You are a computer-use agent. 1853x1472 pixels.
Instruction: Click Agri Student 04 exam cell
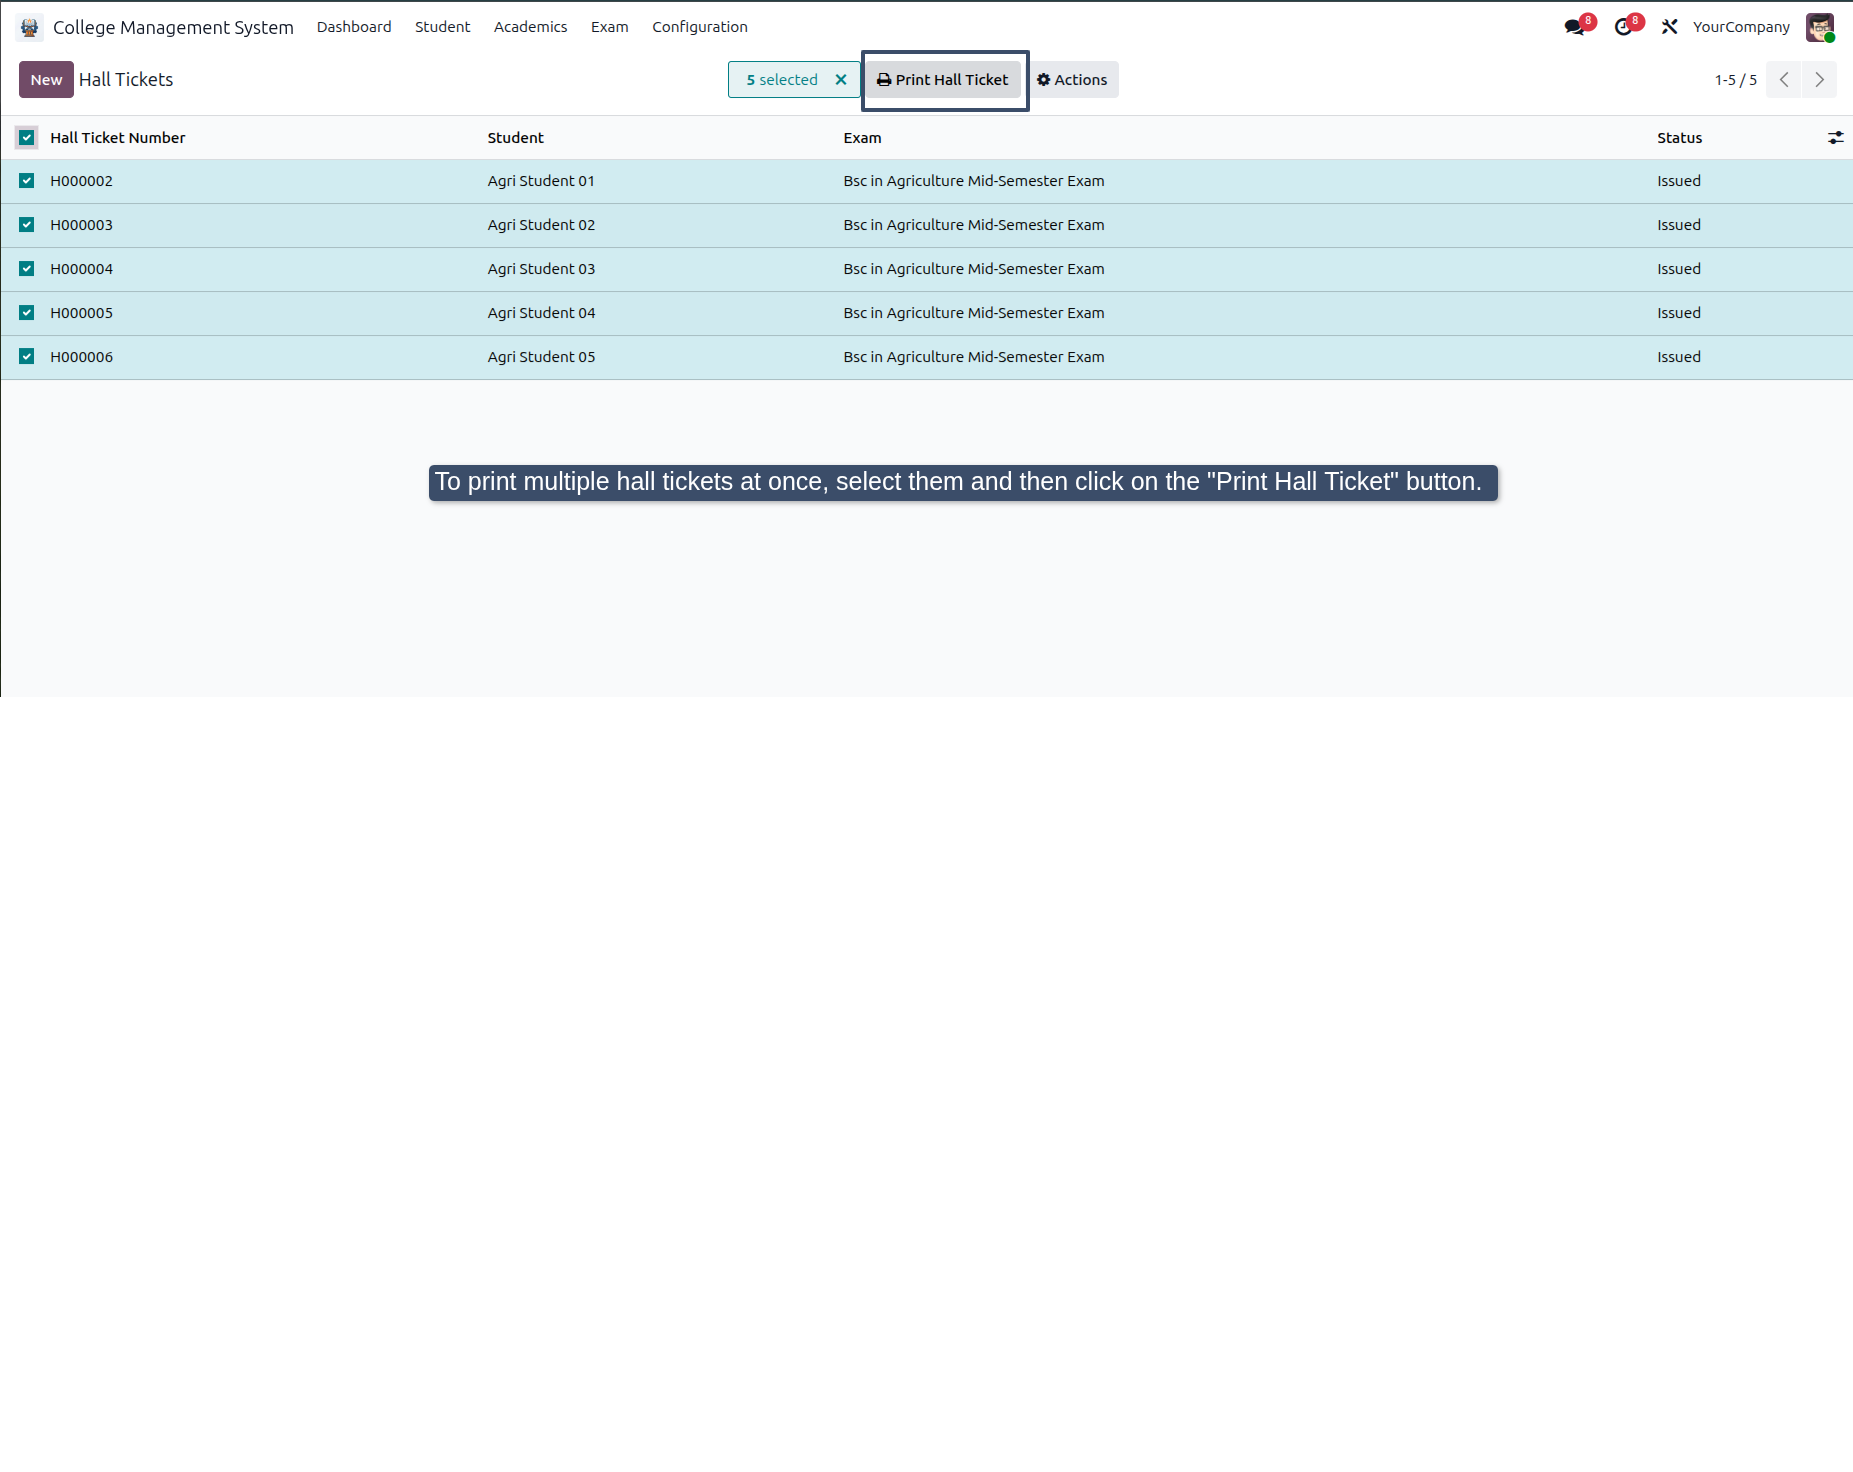[x=974, y=313]
